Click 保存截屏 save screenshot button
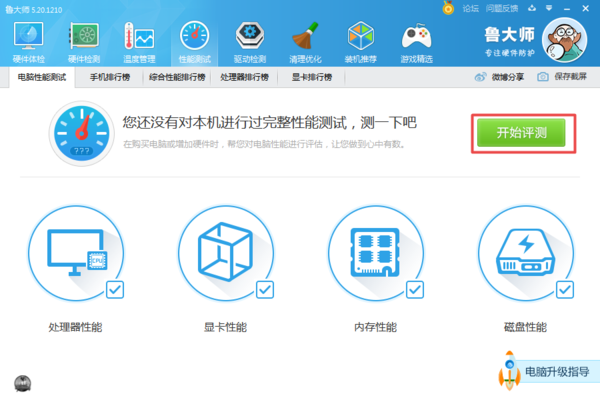Image resolution: width=600 pixels, height=400 pixels. click(x=563, y=77)
